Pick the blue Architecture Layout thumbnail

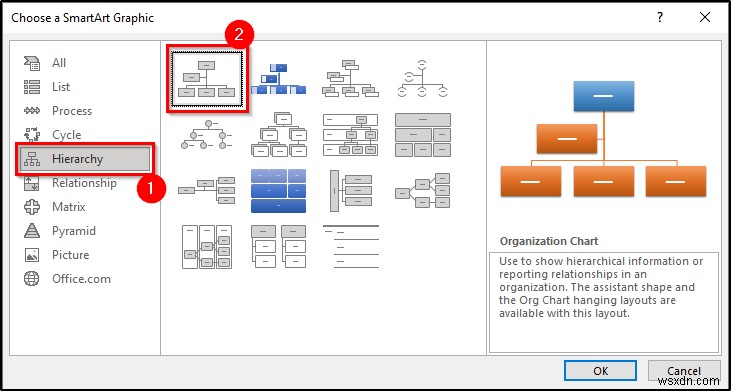pos(279,190)
